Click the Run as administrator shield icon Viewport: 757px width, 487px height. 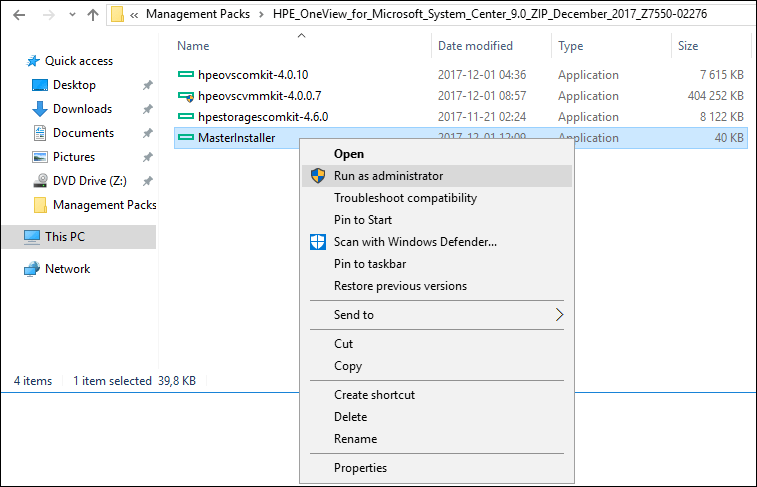click(318, 176)
